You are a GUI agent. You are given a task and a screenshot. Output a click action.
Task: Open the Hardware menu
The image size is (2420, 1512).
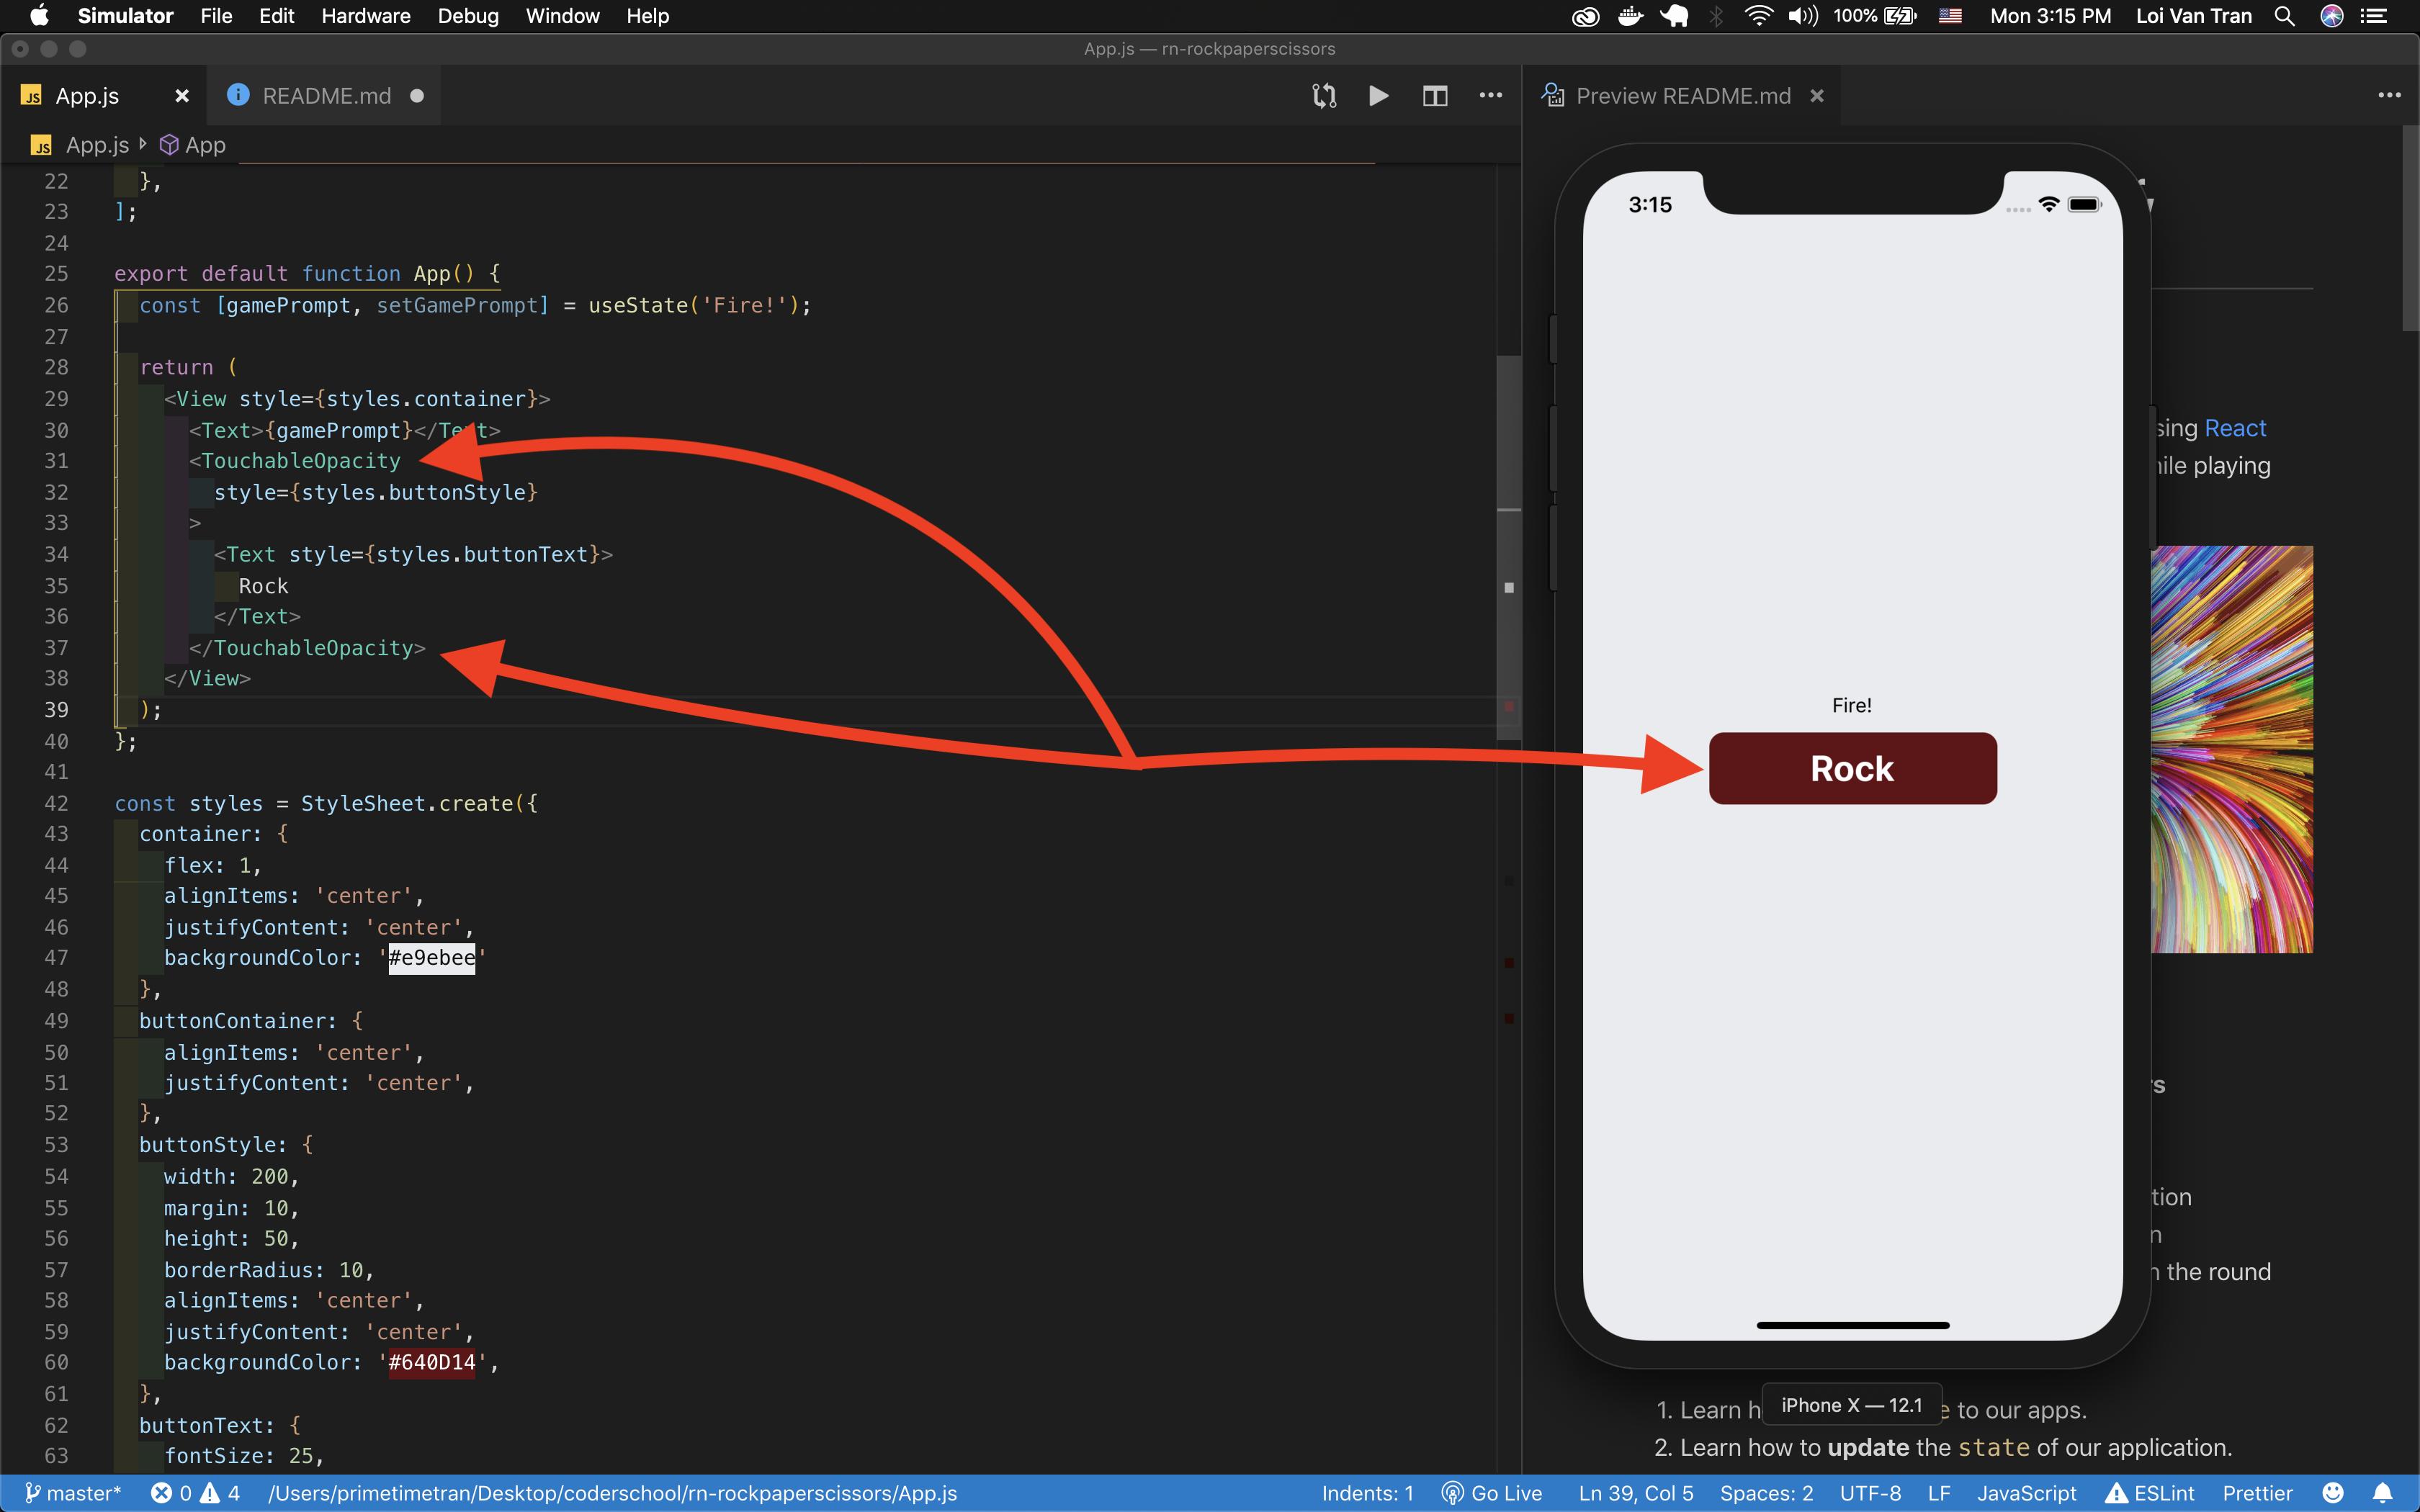click(366, 16)
